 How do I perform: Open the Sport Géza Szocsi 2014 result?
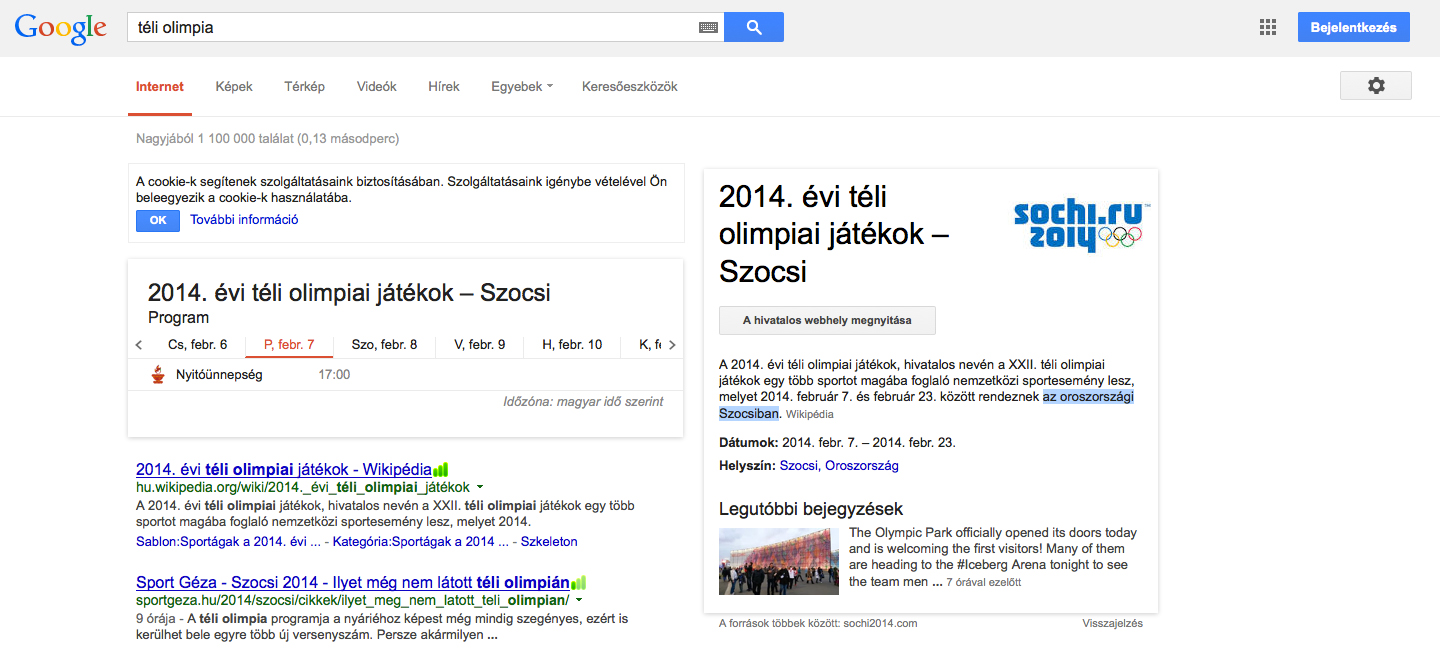click(353, 582)
